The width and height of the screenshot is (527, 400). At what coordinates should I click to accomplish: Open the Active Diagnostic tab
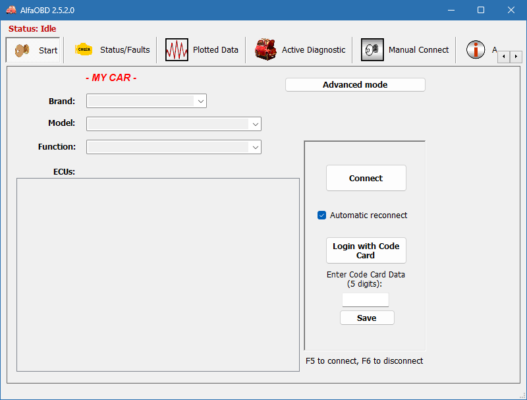(300, 50)
